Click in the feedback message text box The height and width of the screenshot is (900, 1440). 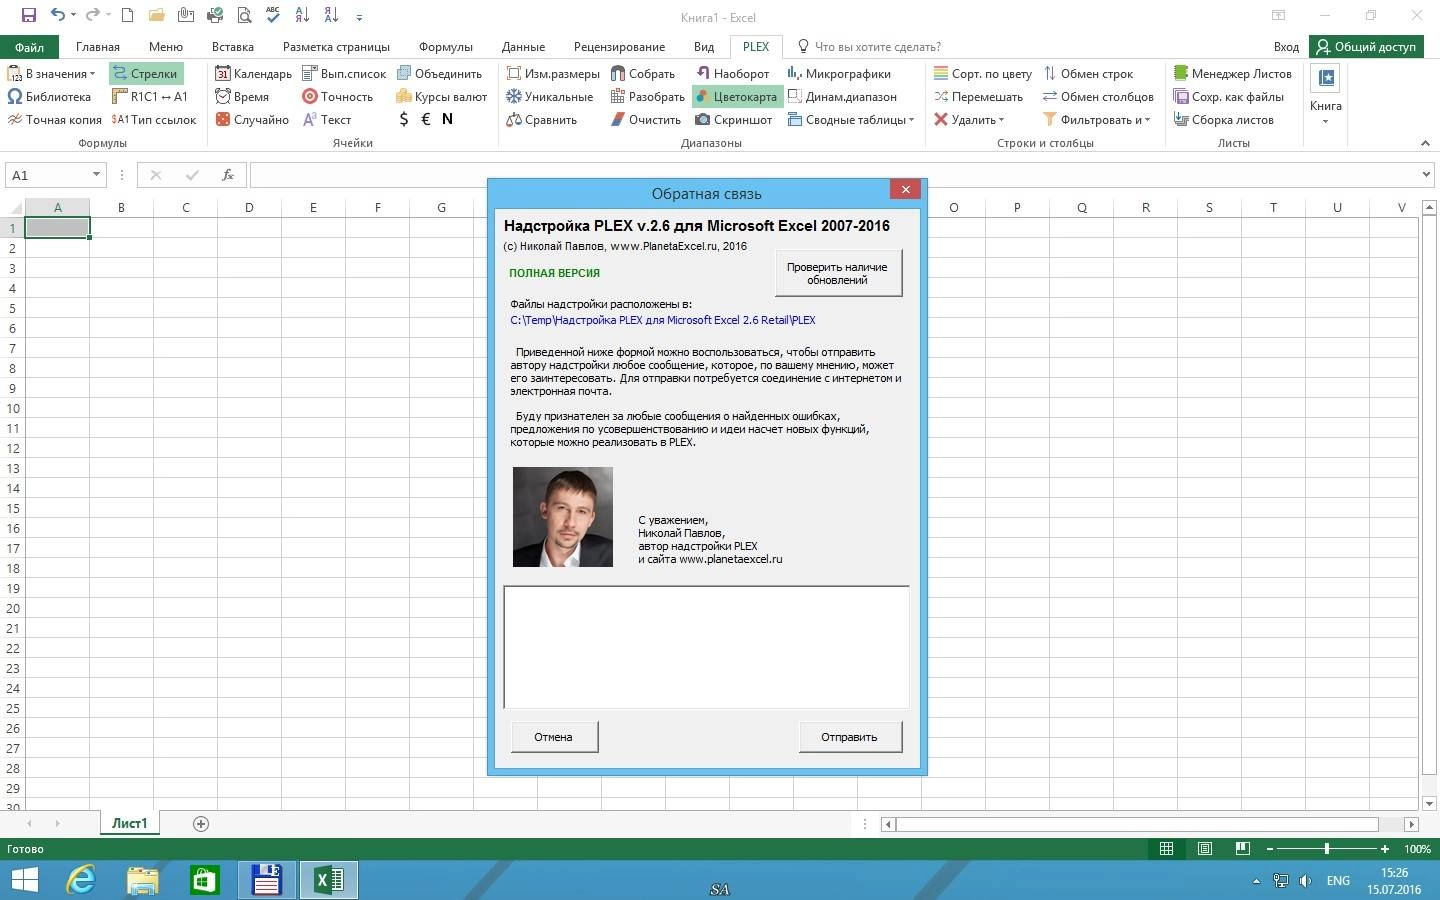coord(706,647)
